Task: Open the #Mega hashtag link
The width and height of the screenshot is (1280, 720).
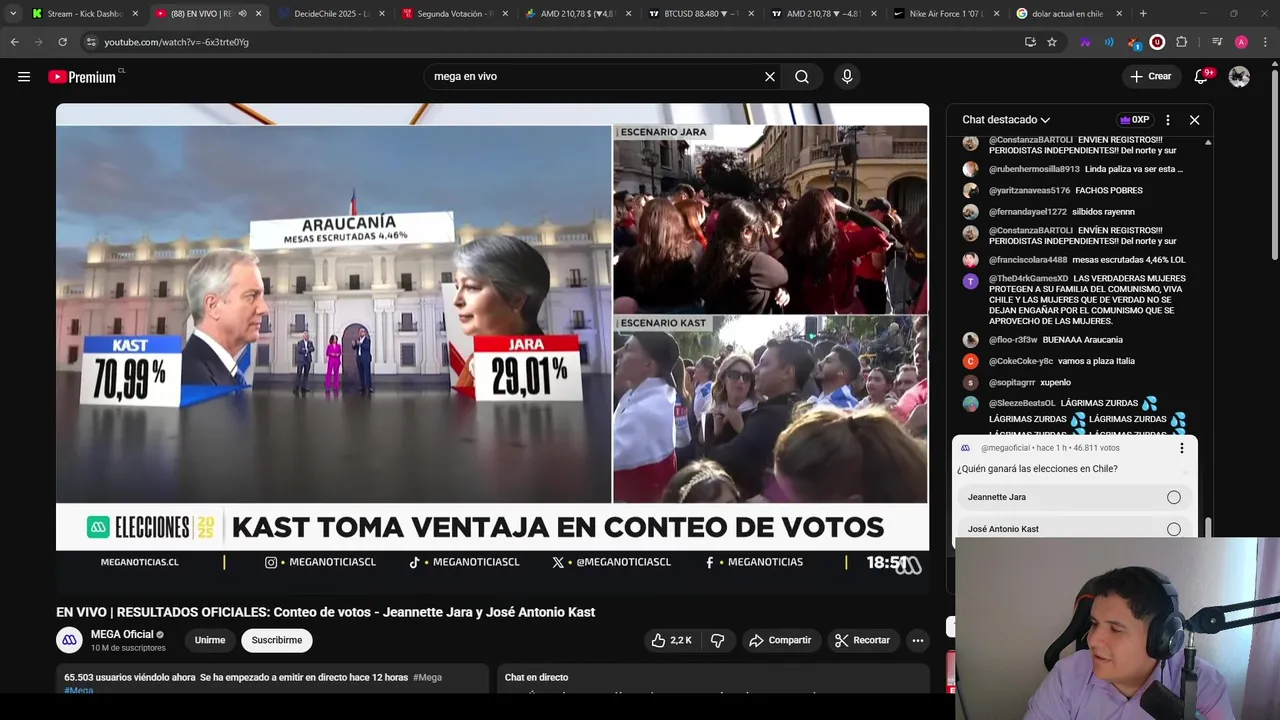Action: (x=427, y=677)
